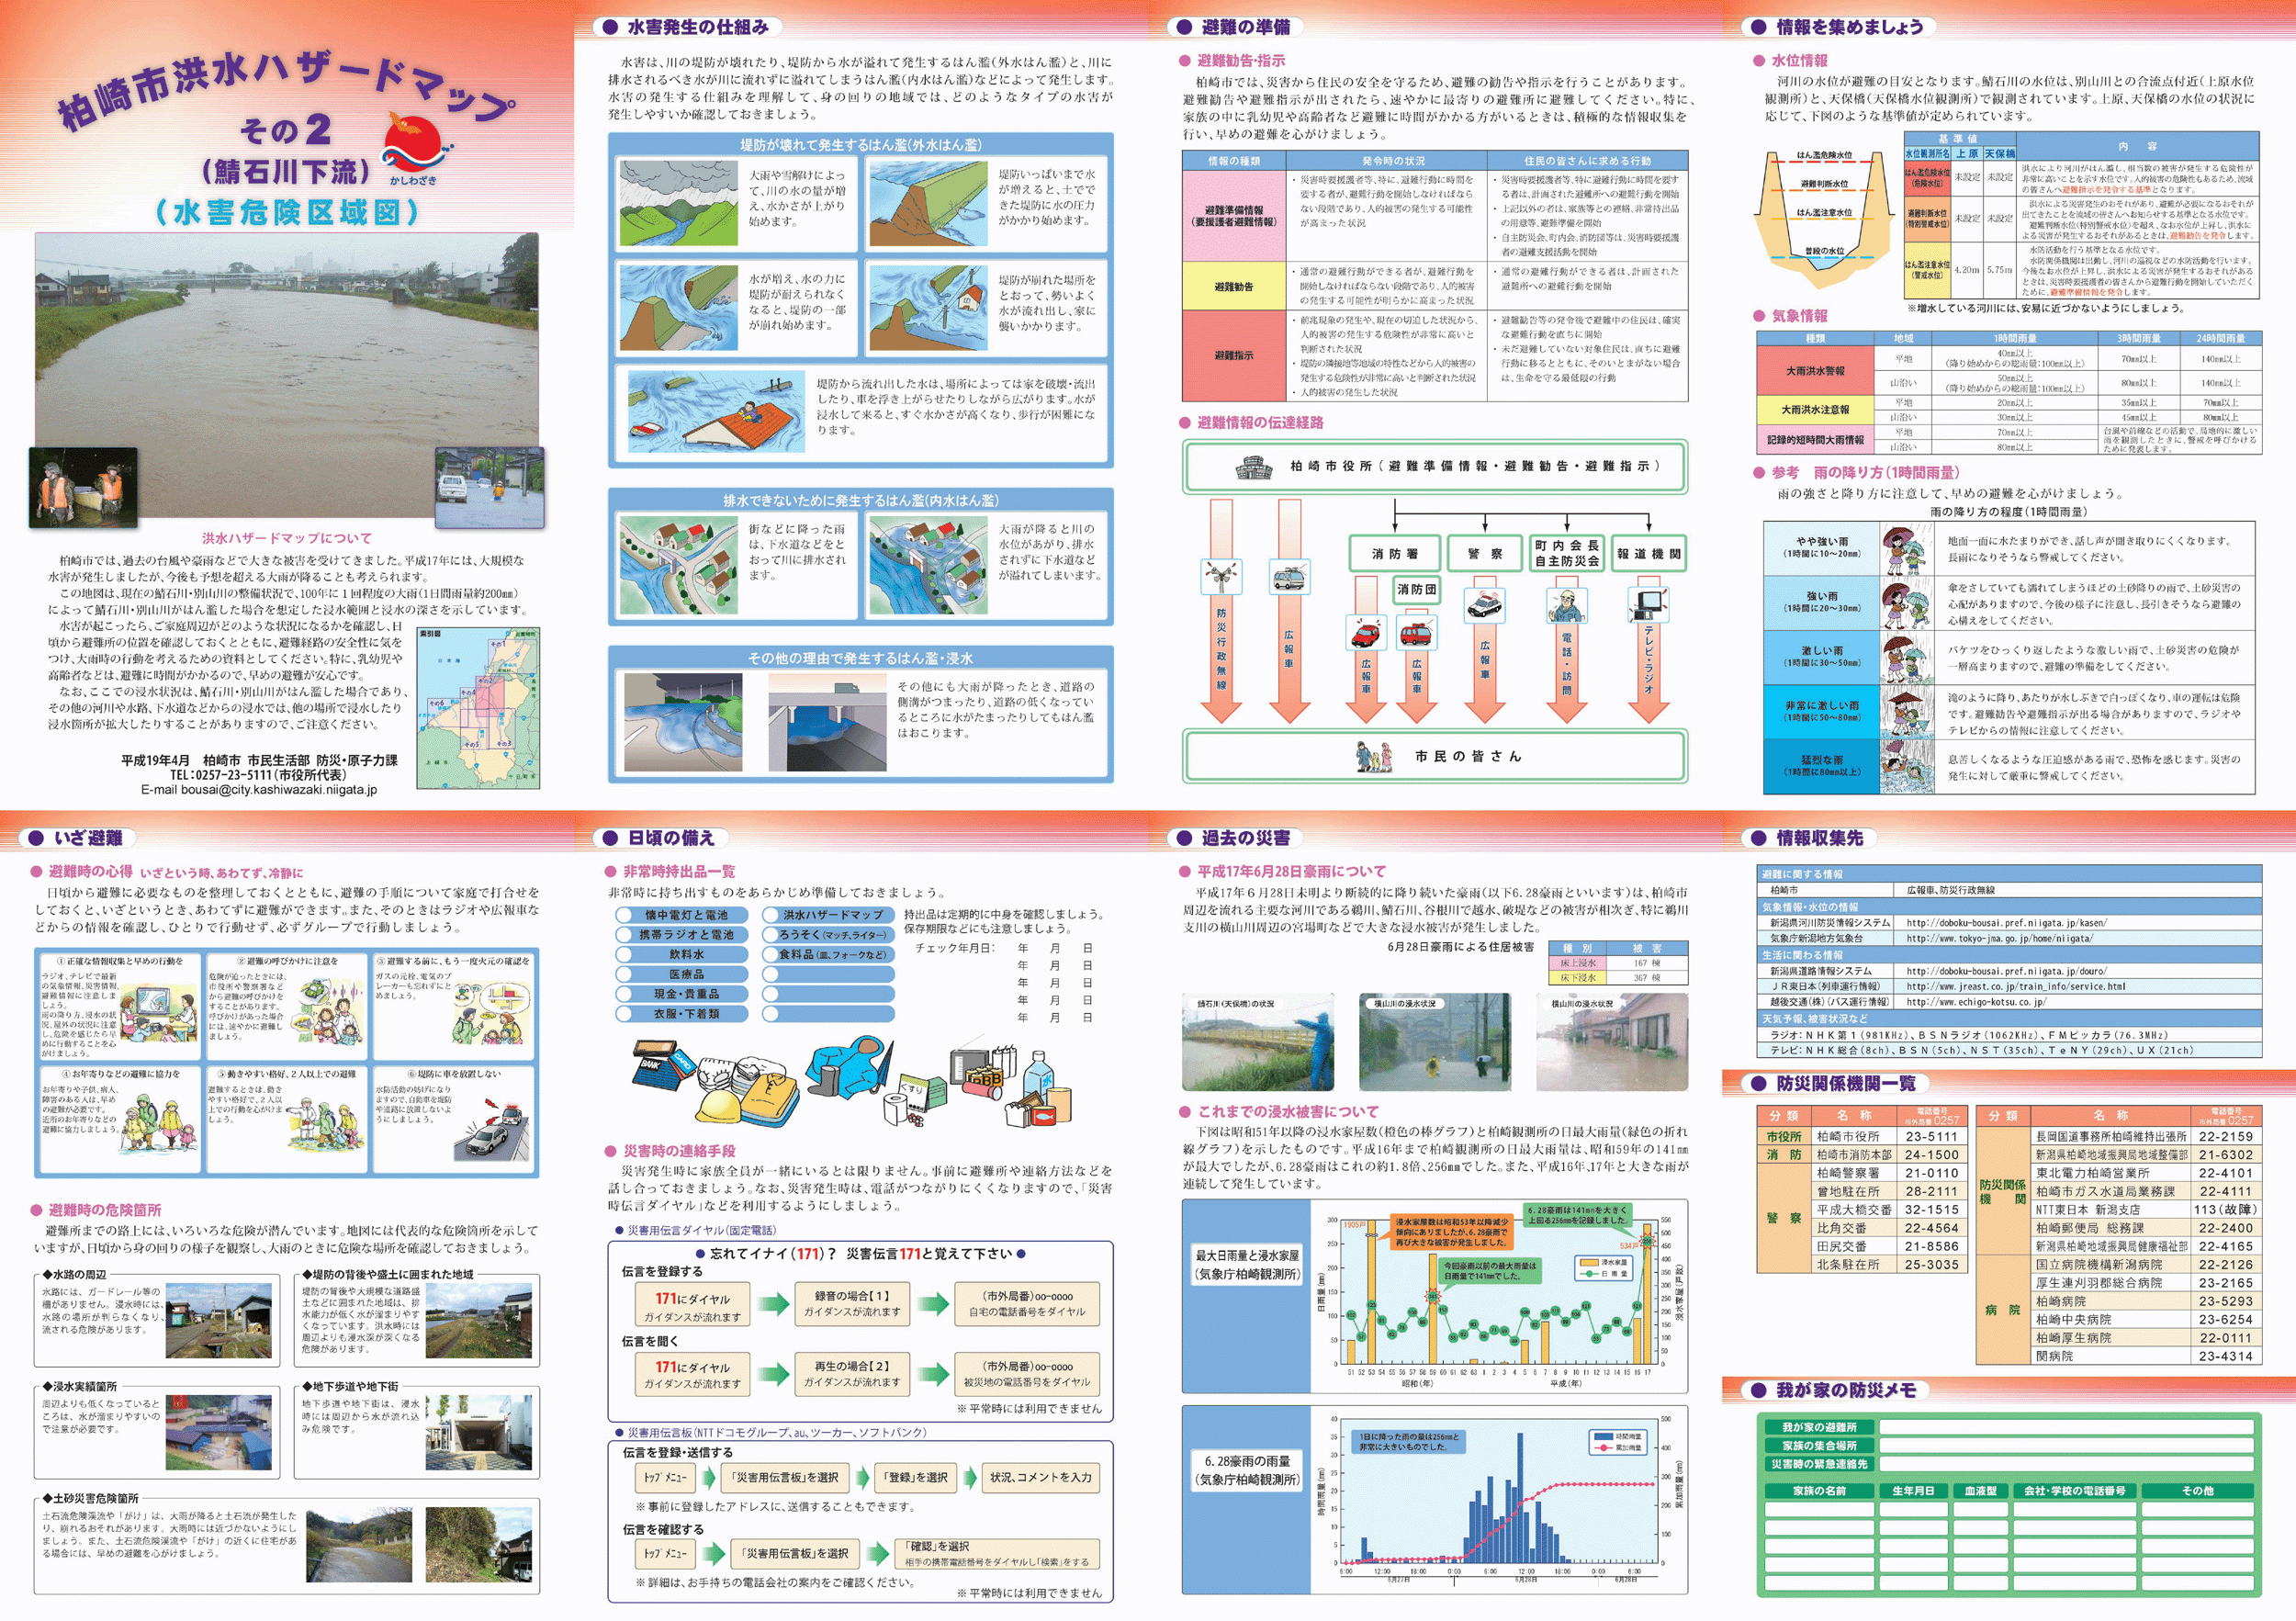2296x1621 pixels.
Task: Click the red fire van under 消防団
Action: tap(1415, 634)
